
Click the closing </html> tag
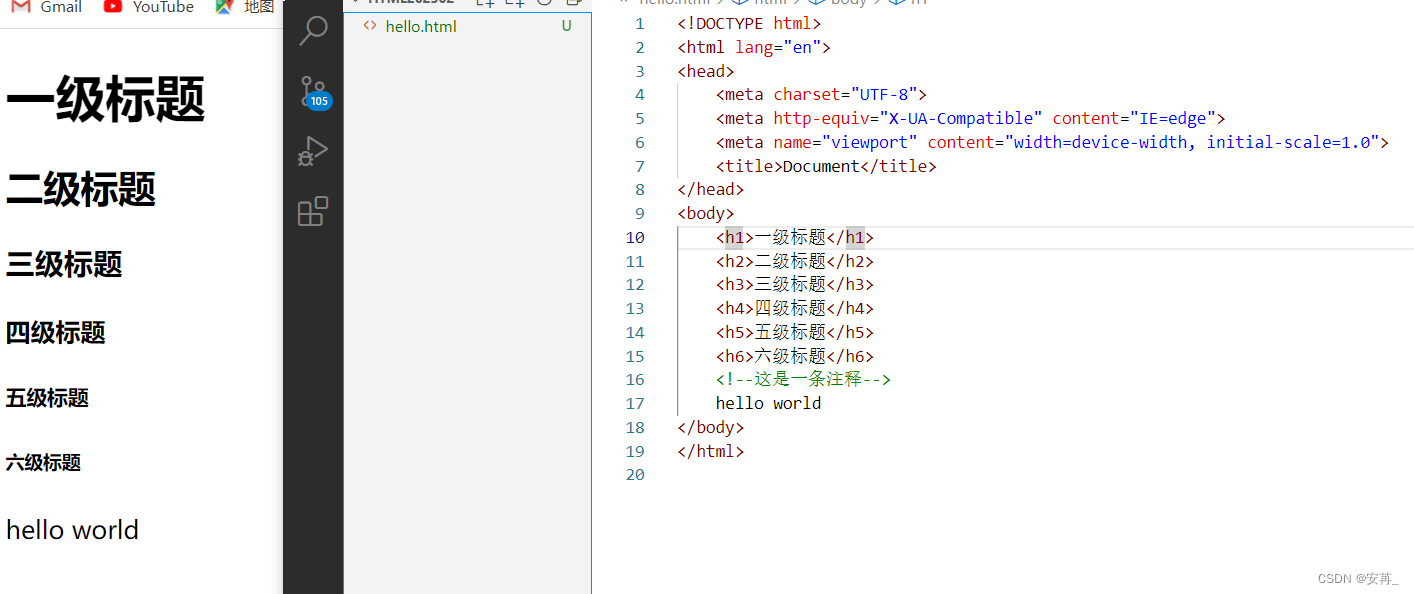coord(711,451)
